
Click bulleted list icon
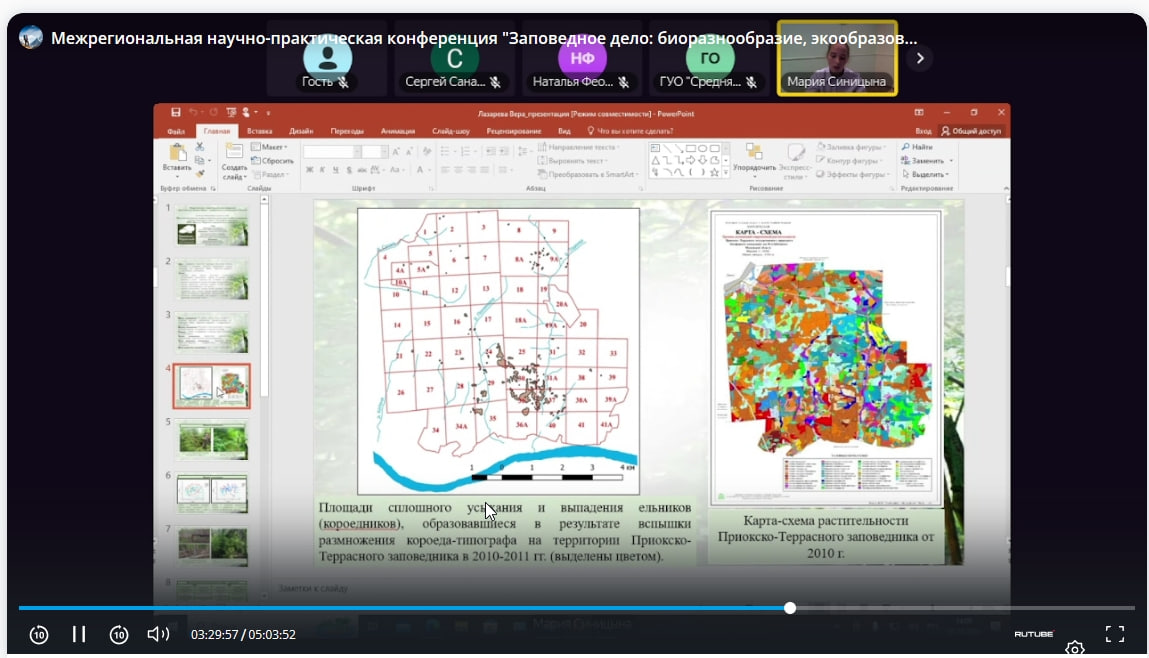[446, 152]
